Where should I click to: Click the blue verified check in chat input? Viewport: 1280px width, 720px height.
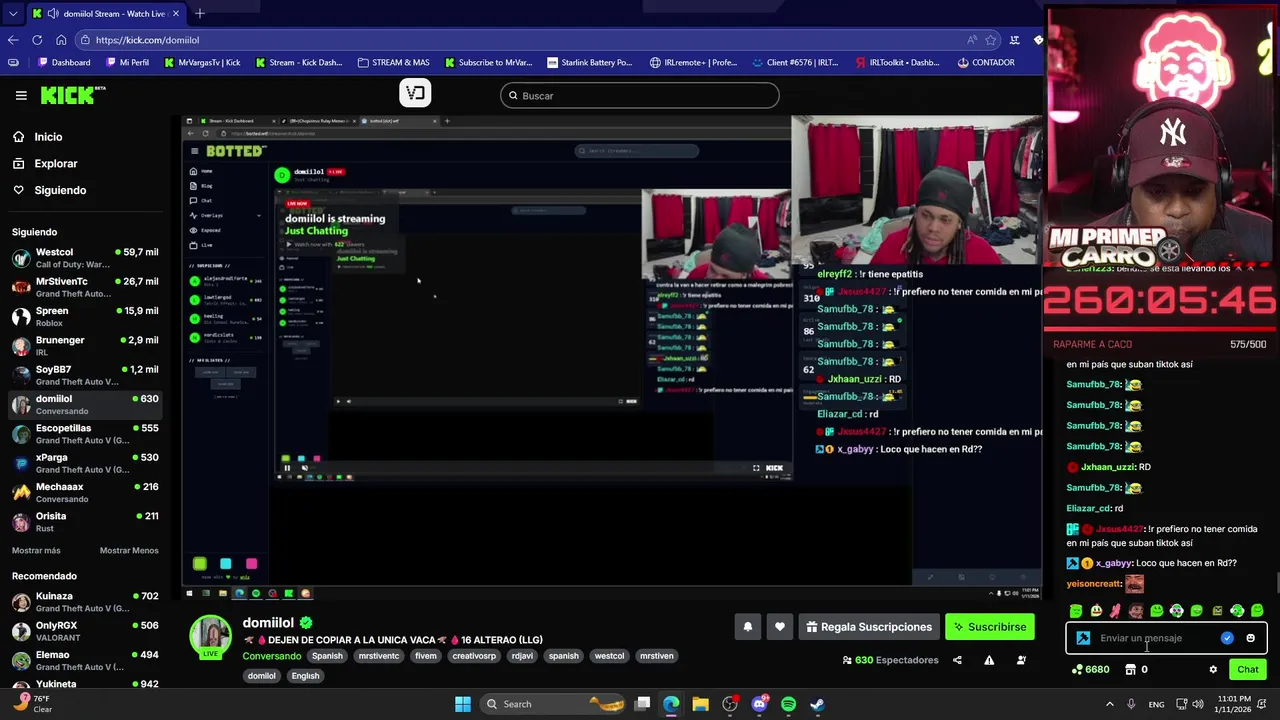(x=1227, y=638)
